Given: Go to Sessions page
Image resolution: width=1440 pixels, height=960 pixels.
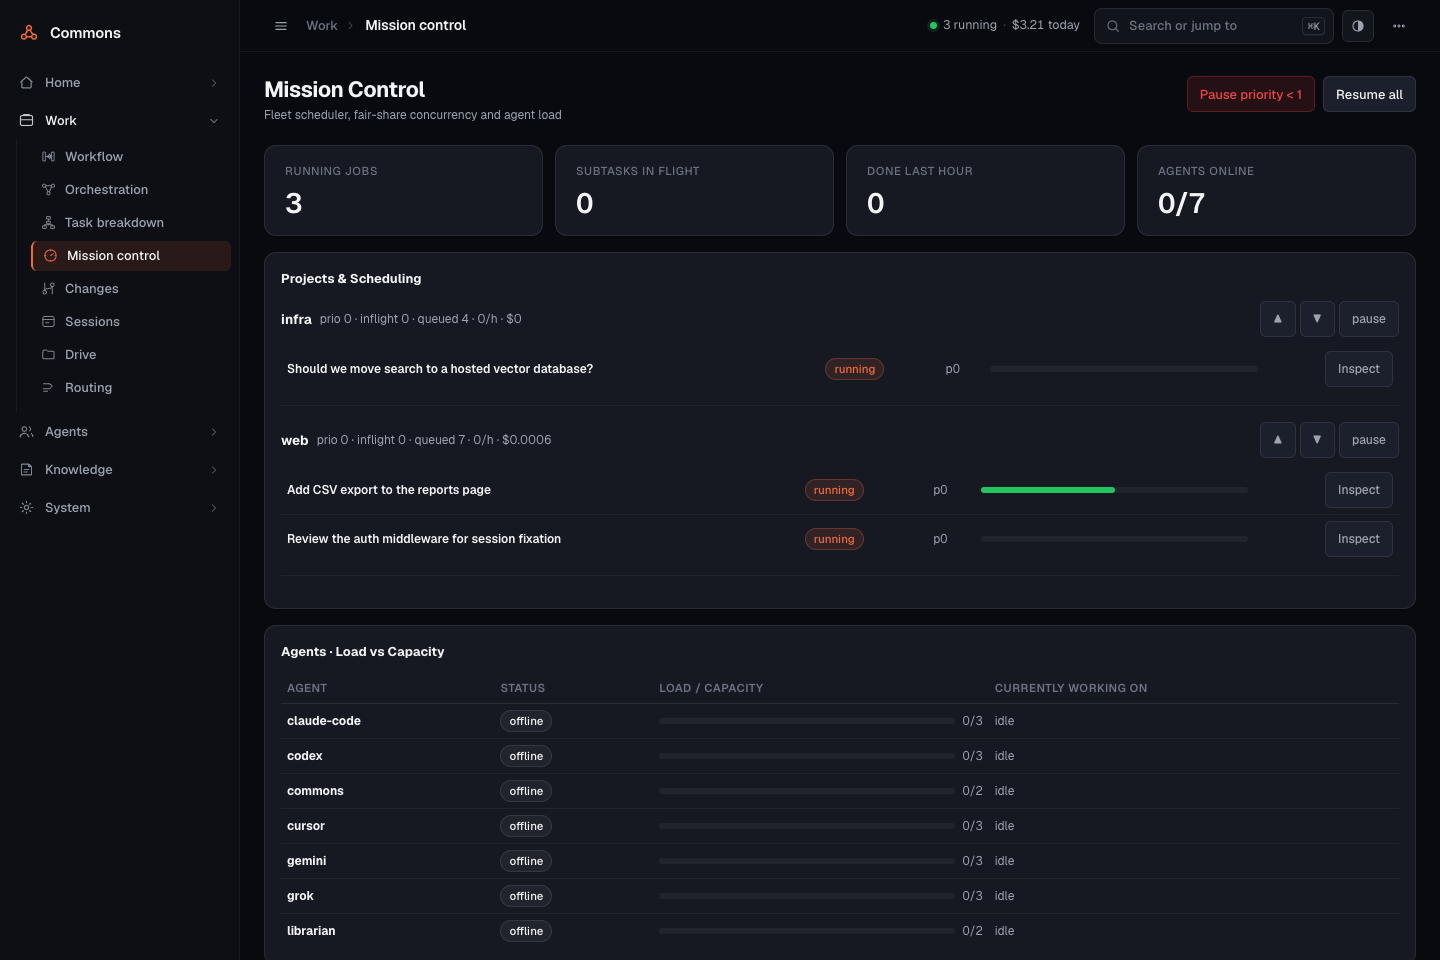Looking at the screenshot, I should [x=131, y=322].
